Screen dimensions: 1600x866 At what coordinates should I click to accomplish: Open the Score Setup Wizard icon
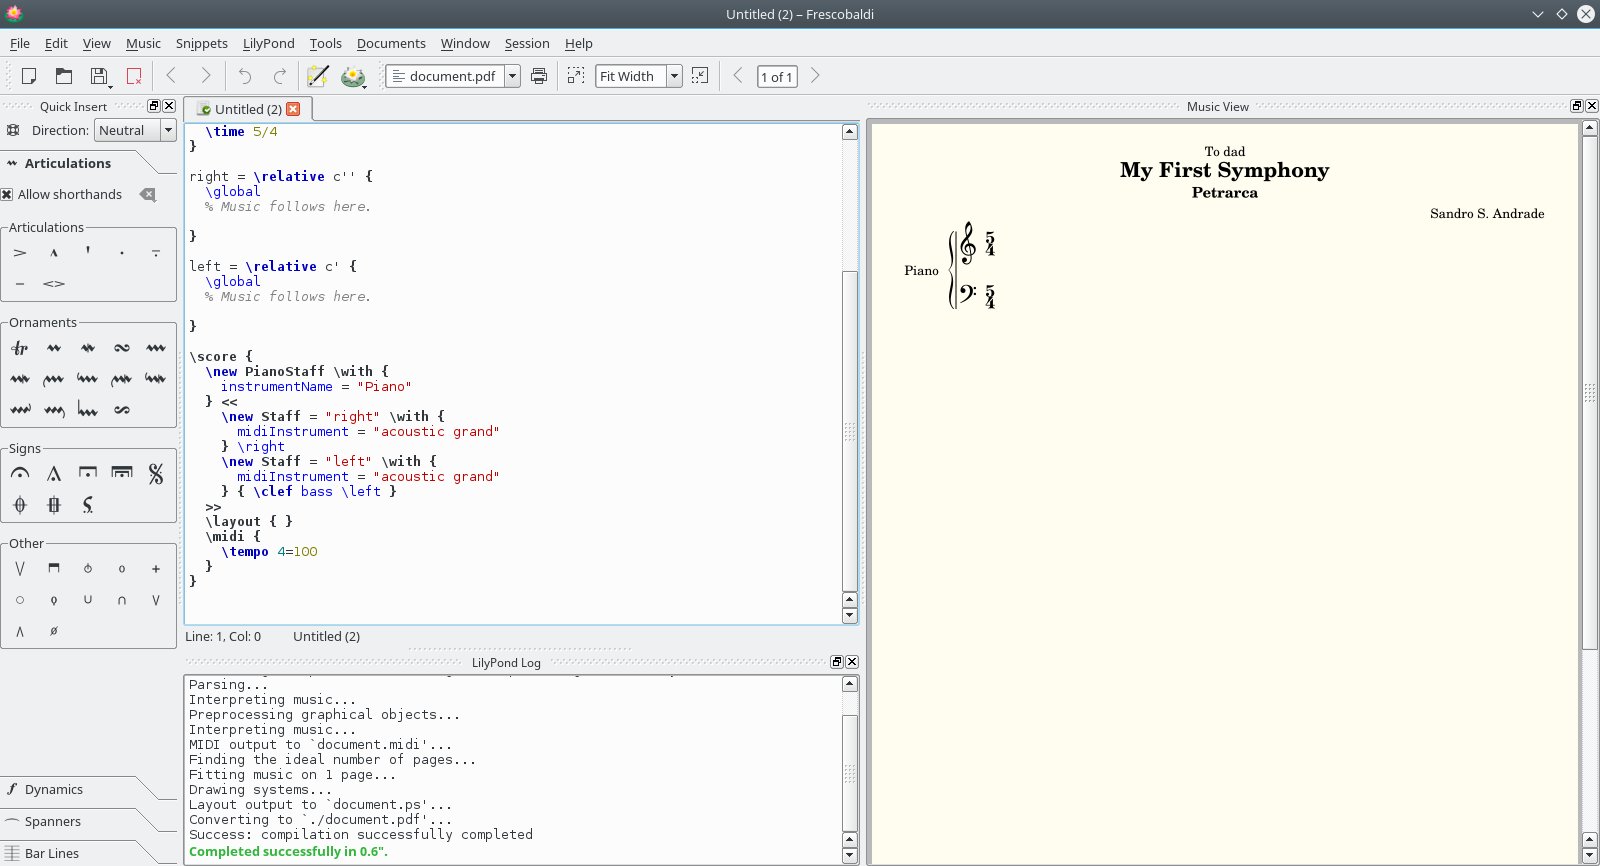(x=317, y=76)
